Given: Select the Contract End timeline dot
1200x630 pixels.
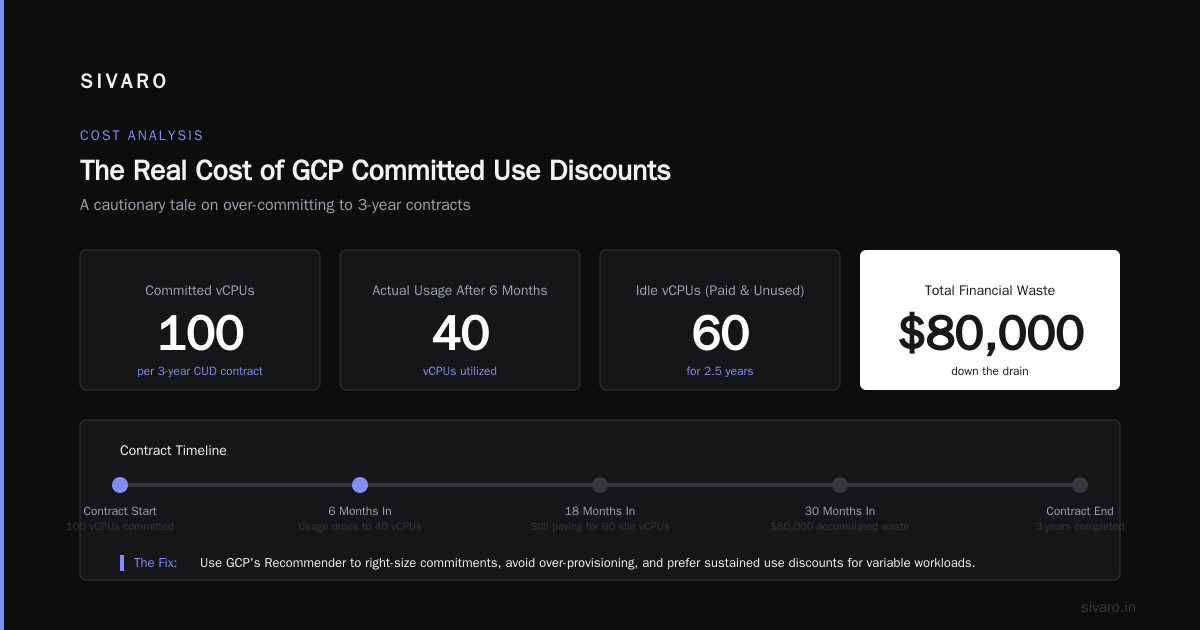Looking at the screenshot, I should point(1080,485).
